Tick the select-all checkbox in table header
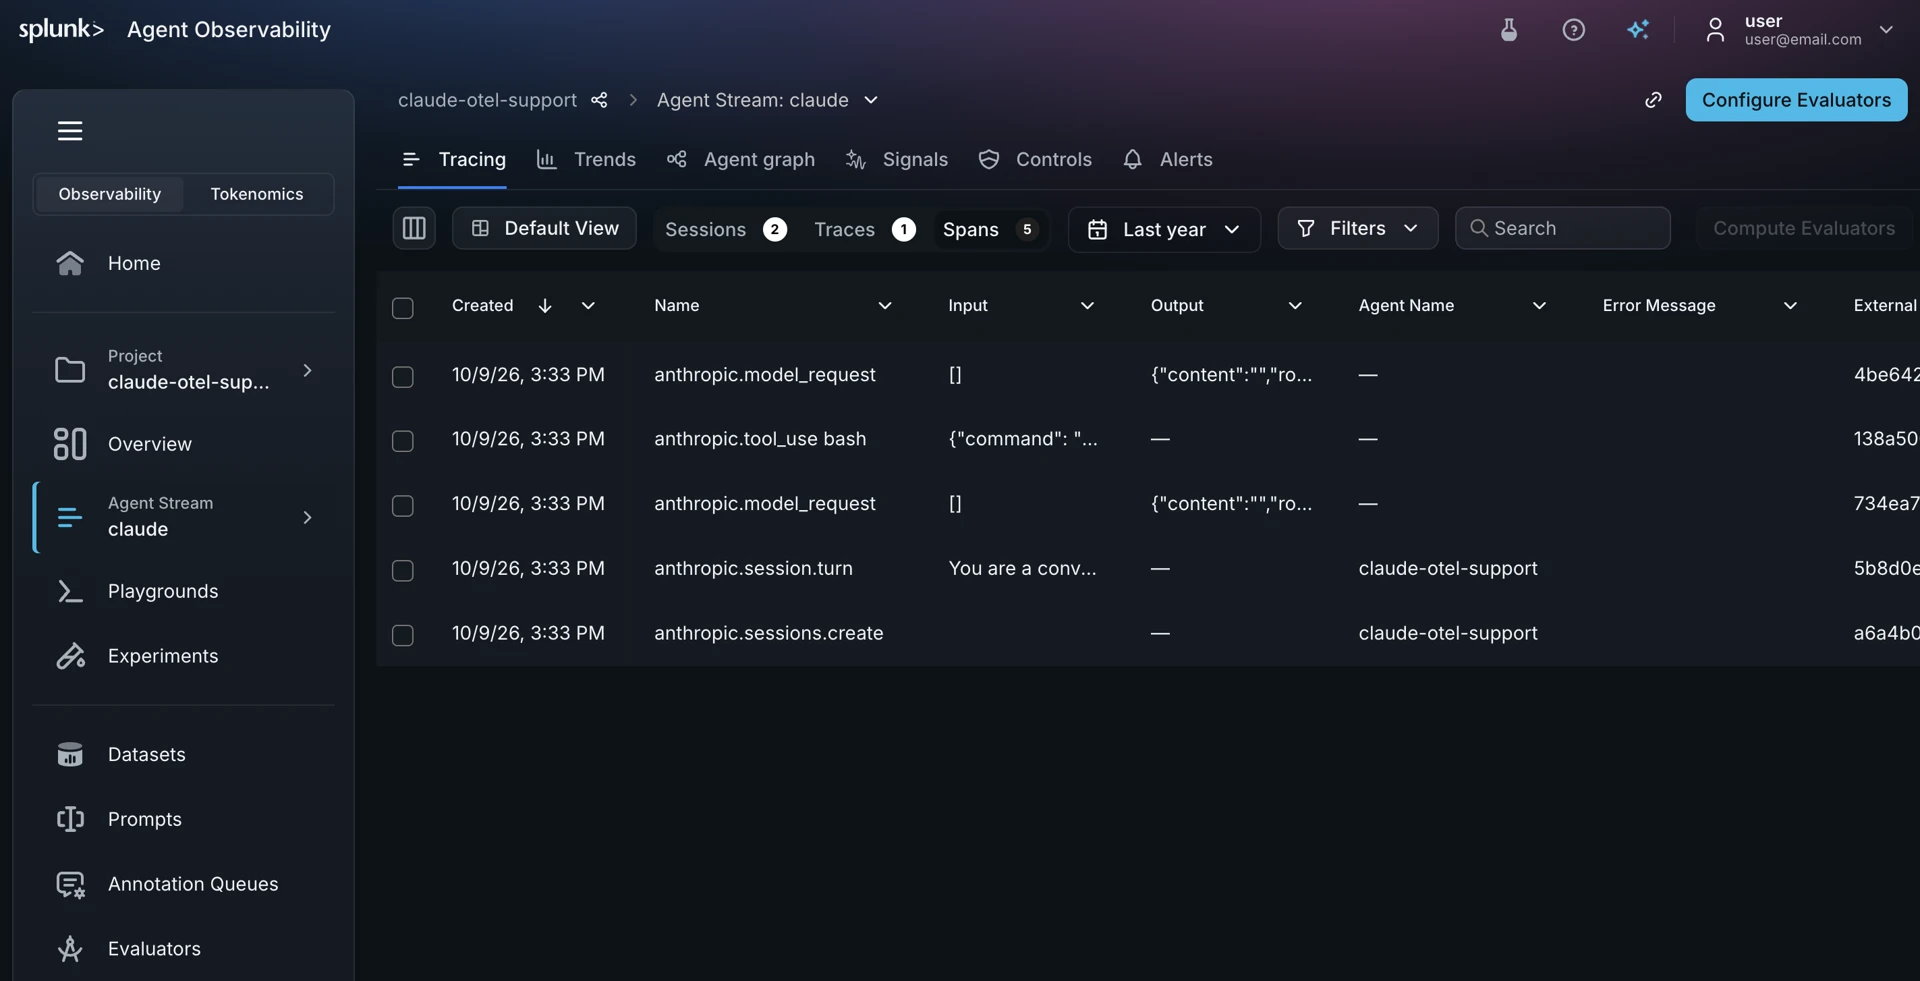This screenshot has width=1920, height=981. click(x=403, y=308)
